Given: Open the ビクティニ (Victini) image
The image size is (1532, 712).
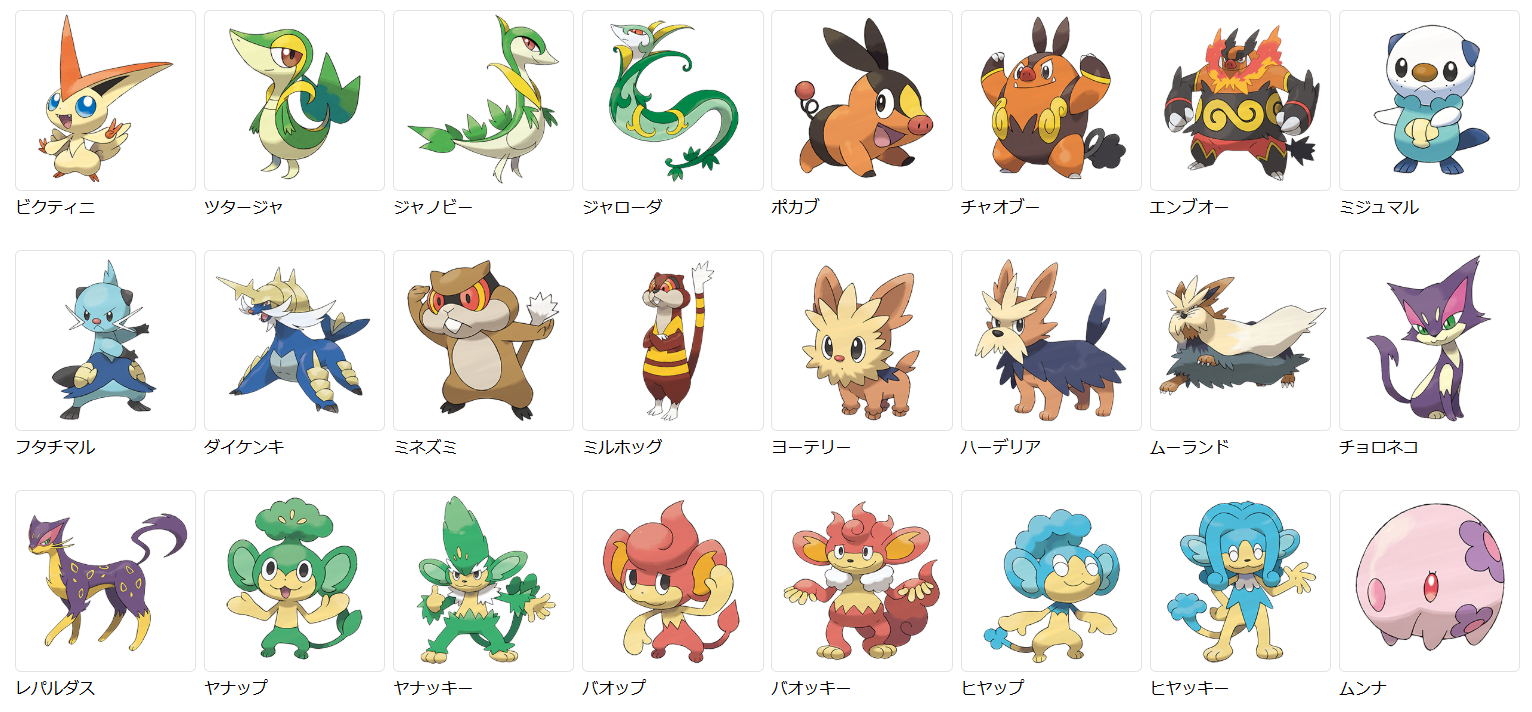Looking at the screenshot, I should (x=105, y=101).
